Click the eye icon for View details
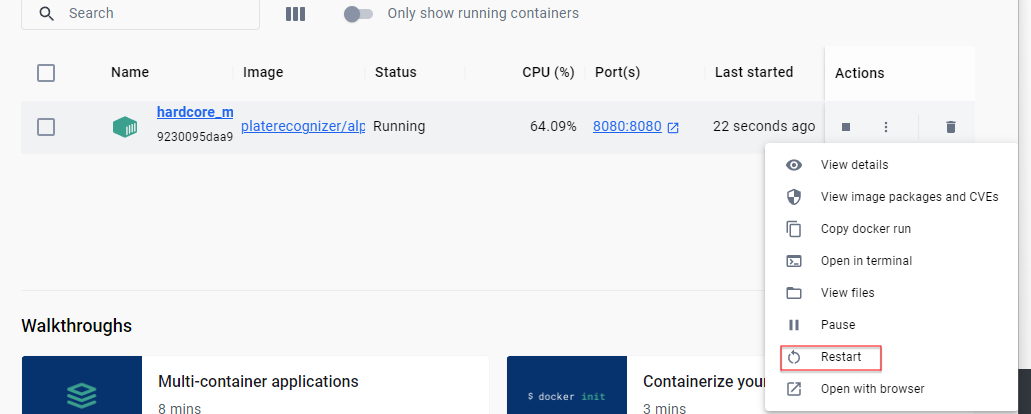 [x=794, y=165]
